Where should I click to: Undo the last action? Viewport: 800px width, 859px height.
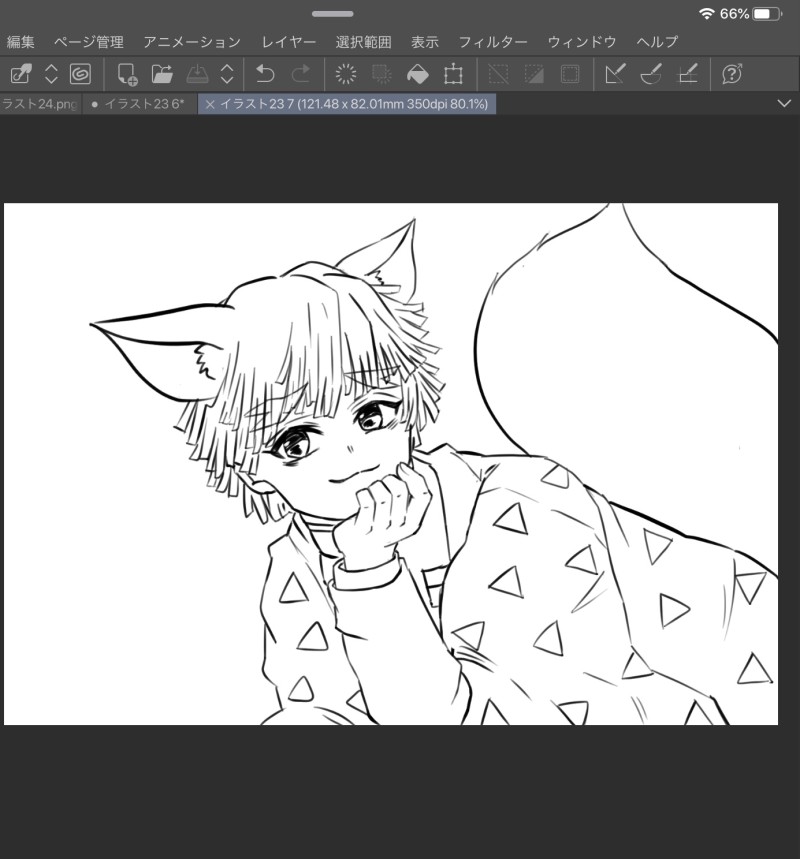(265, 74)
